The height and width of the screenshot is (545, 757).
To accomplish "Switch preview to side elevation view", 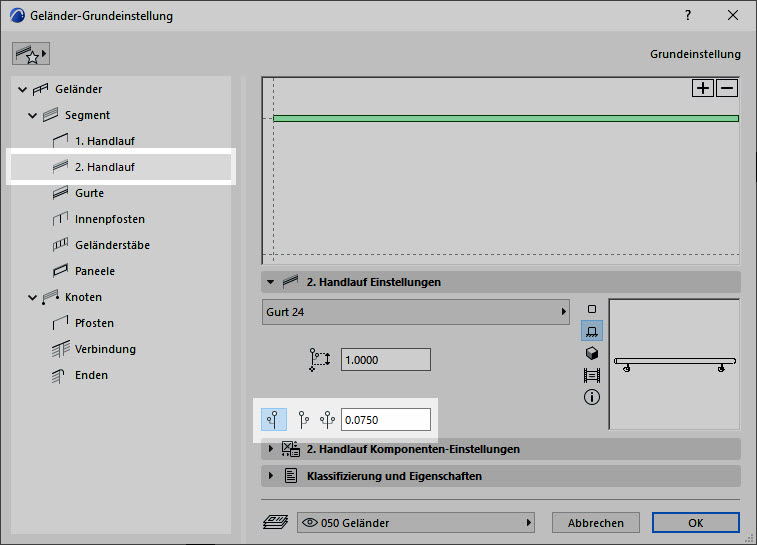I will (x=592, y=332).
